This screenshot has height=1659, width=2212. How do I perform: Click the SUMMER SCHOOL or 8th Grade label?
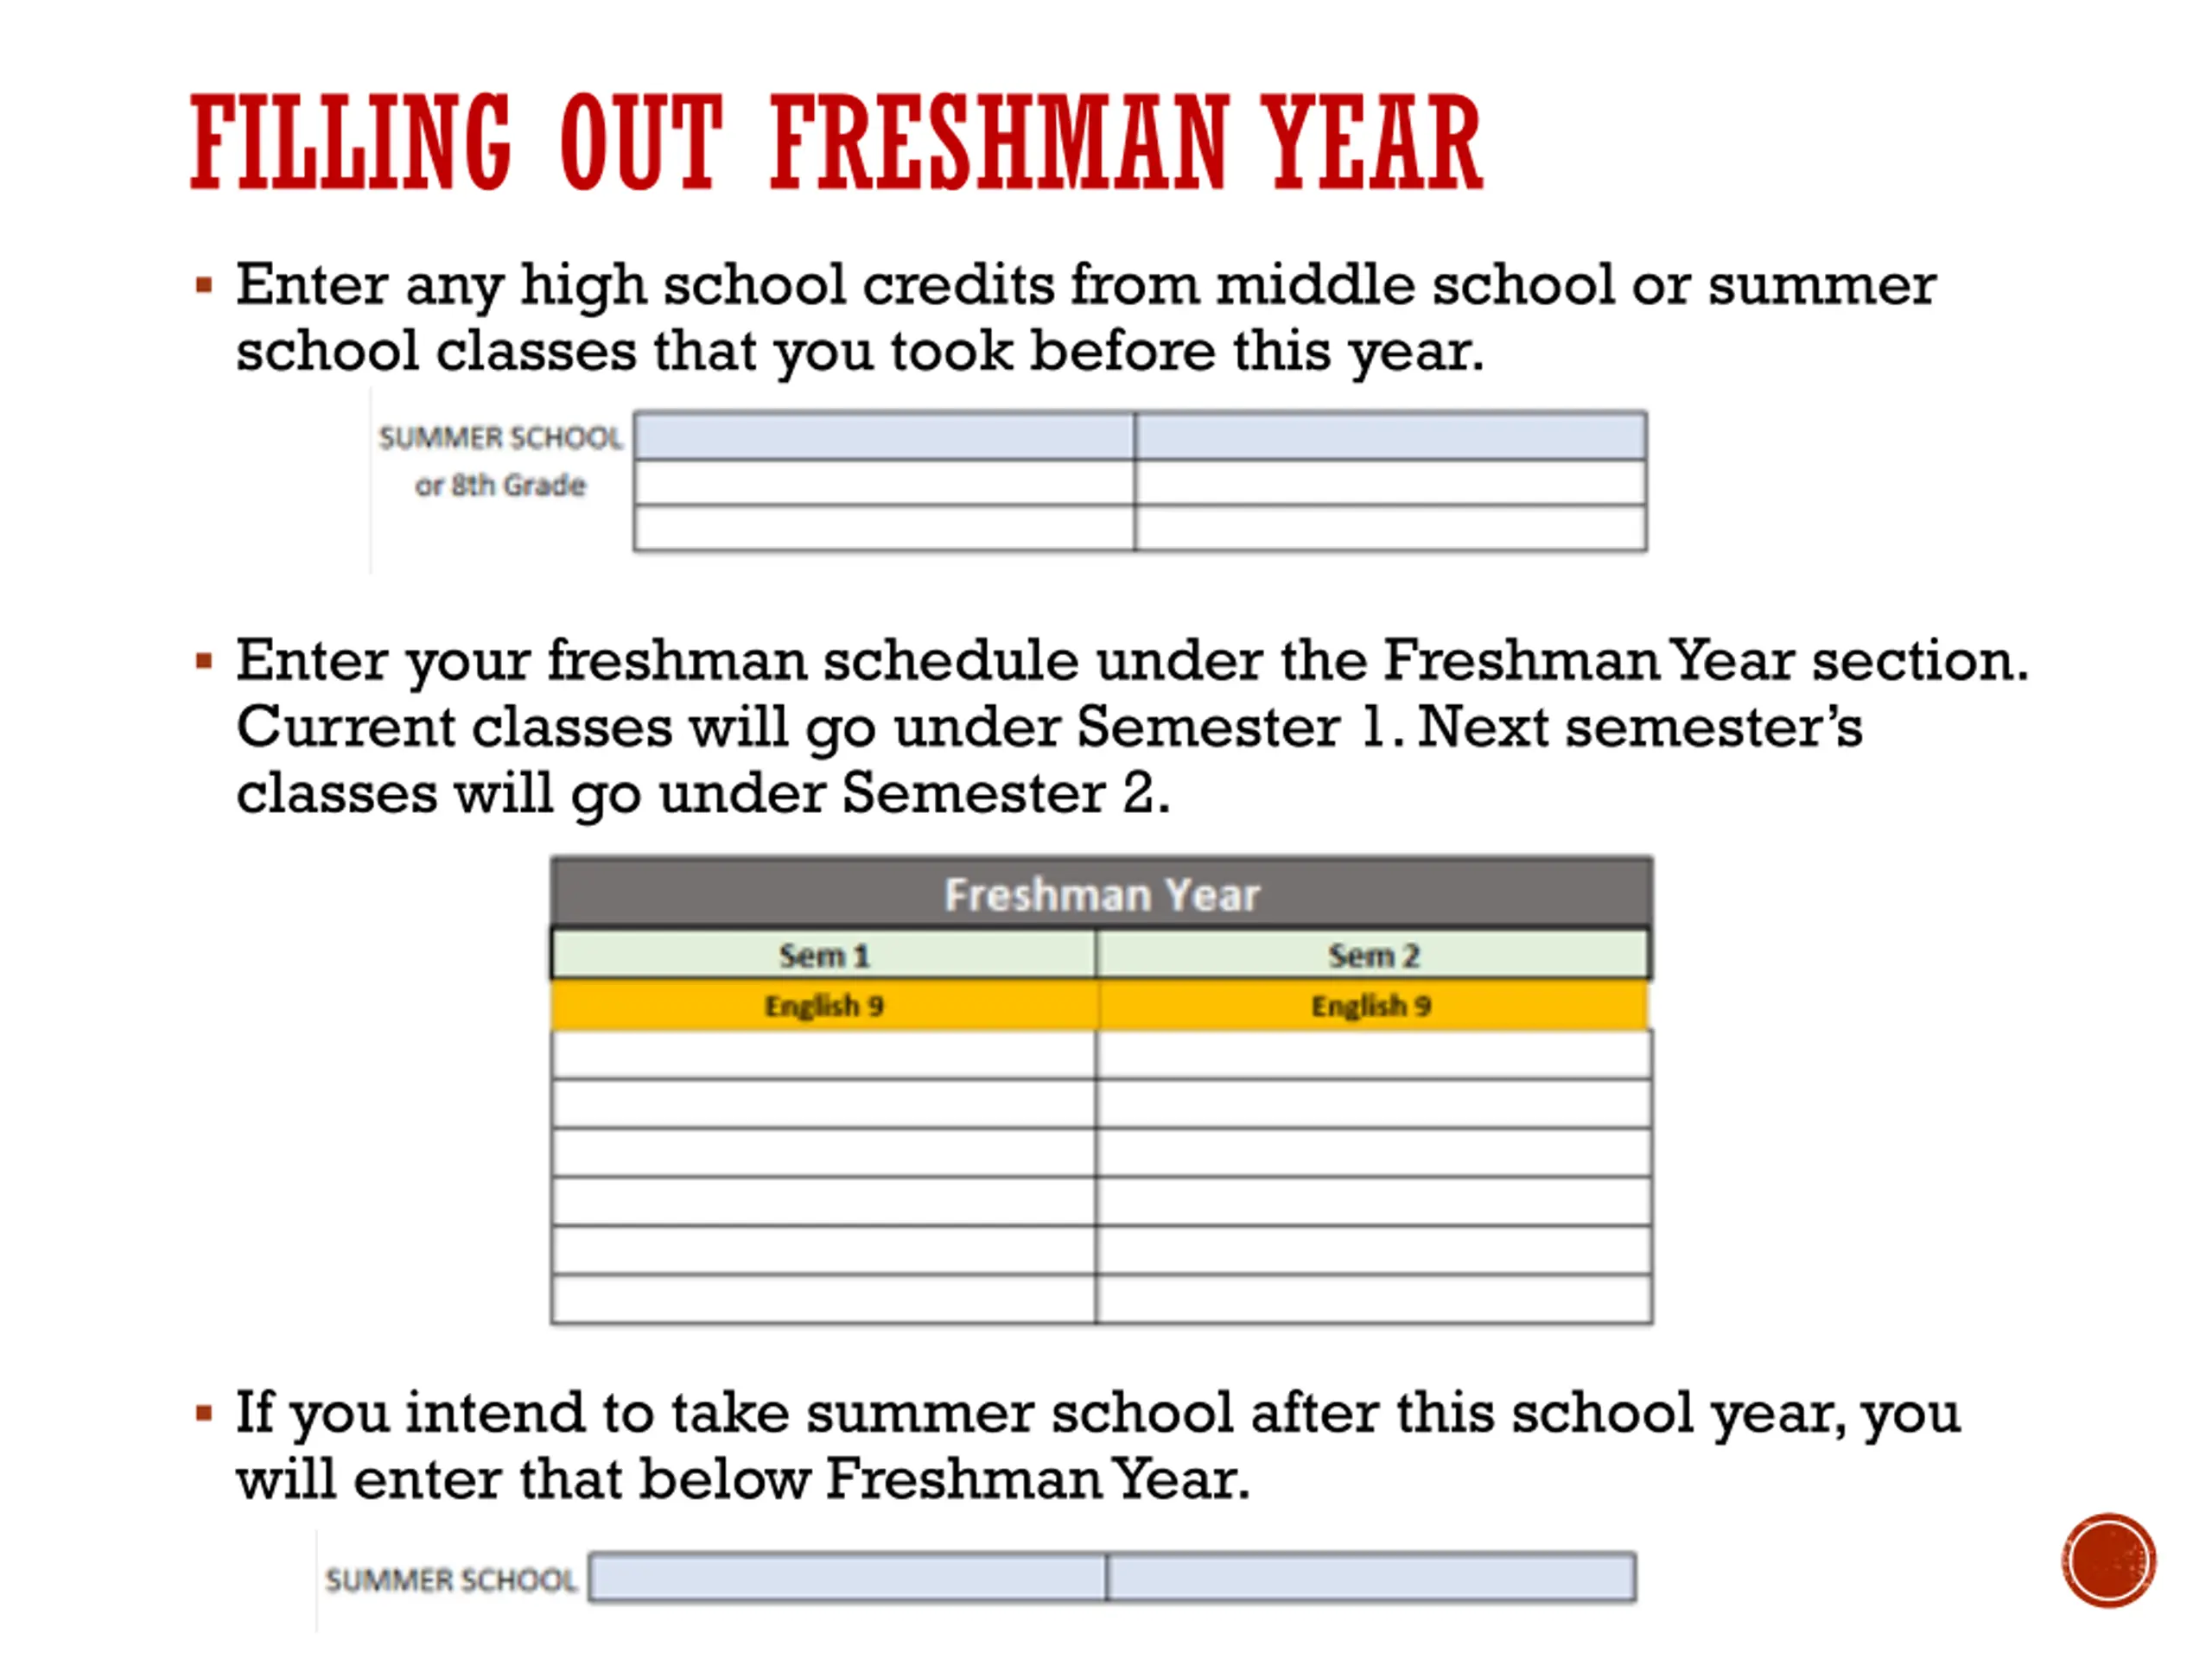pyautogui.click(x=500, y=461)
